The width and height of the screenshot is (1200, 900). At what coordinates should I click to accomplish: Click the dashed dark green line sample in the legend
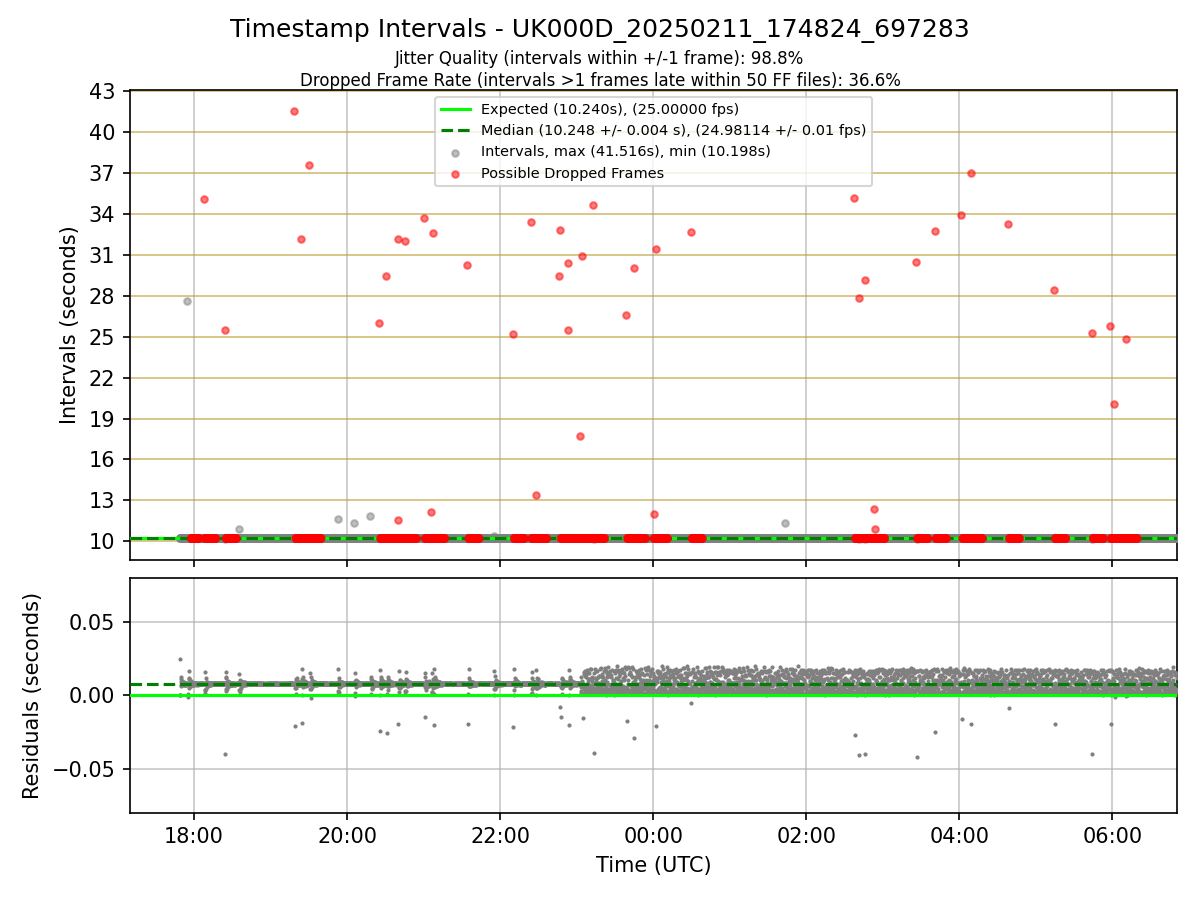[456, 131]
